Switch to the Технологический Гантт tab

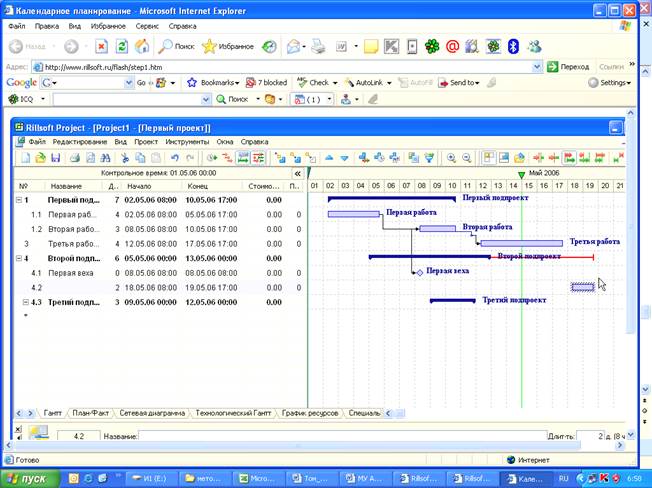pyautogui.click(x=233, y=413)
